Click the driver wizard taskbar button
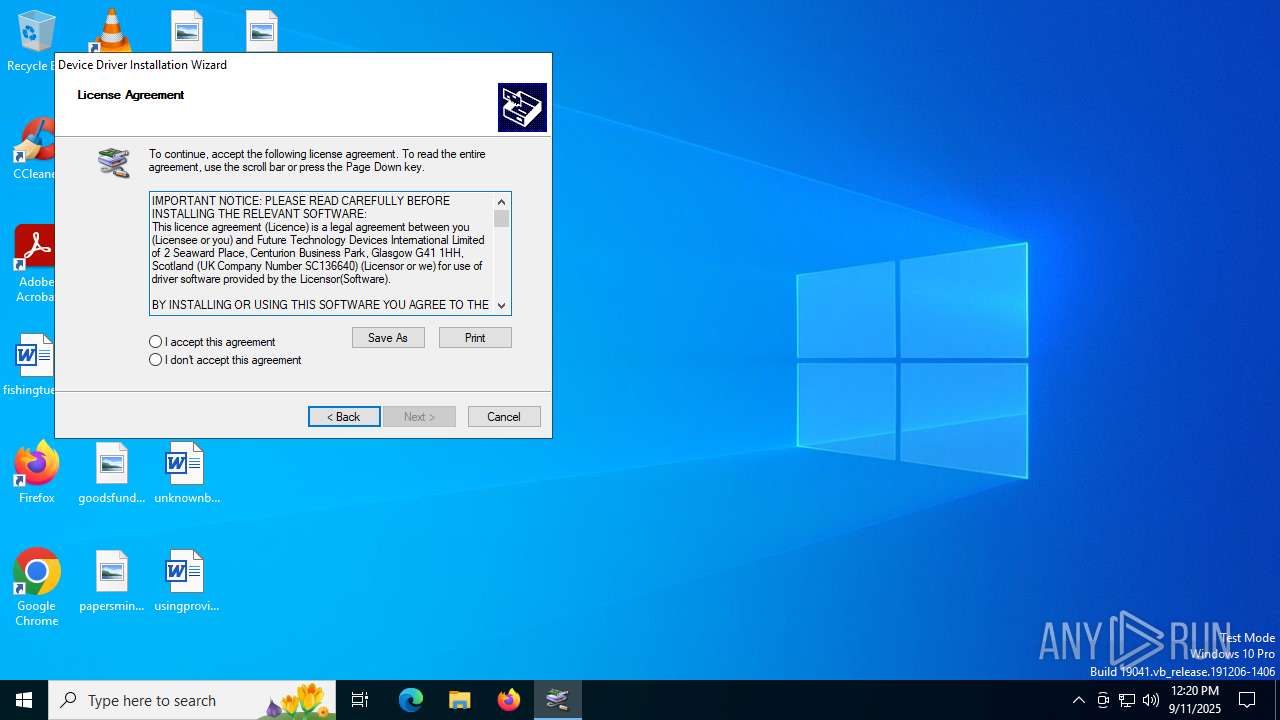Viewport: 1280px width, 720px height. click(558, 700)
